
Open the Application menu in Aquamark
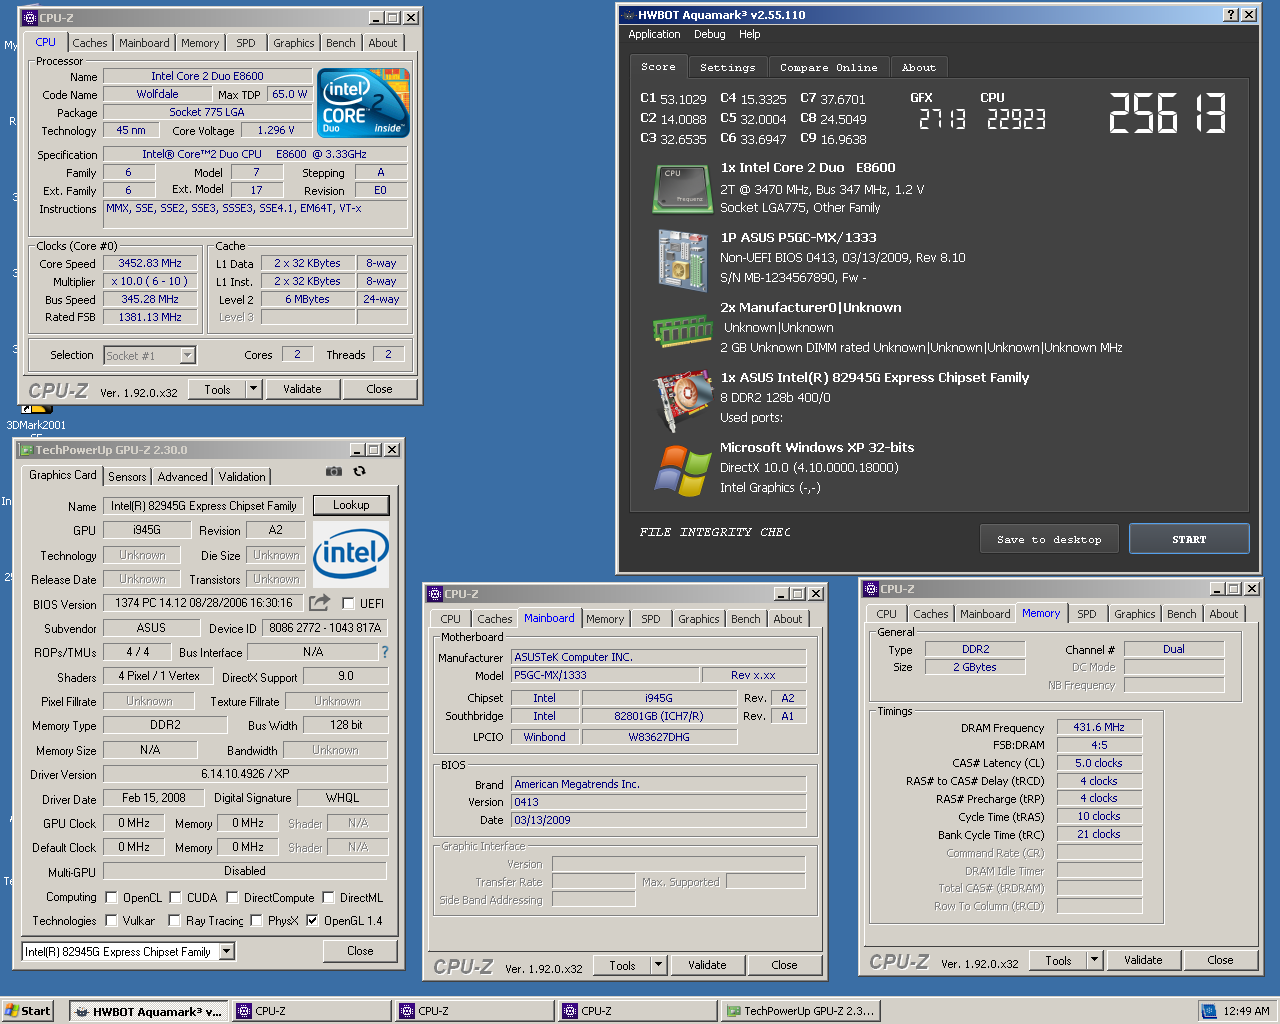(654, 34)
